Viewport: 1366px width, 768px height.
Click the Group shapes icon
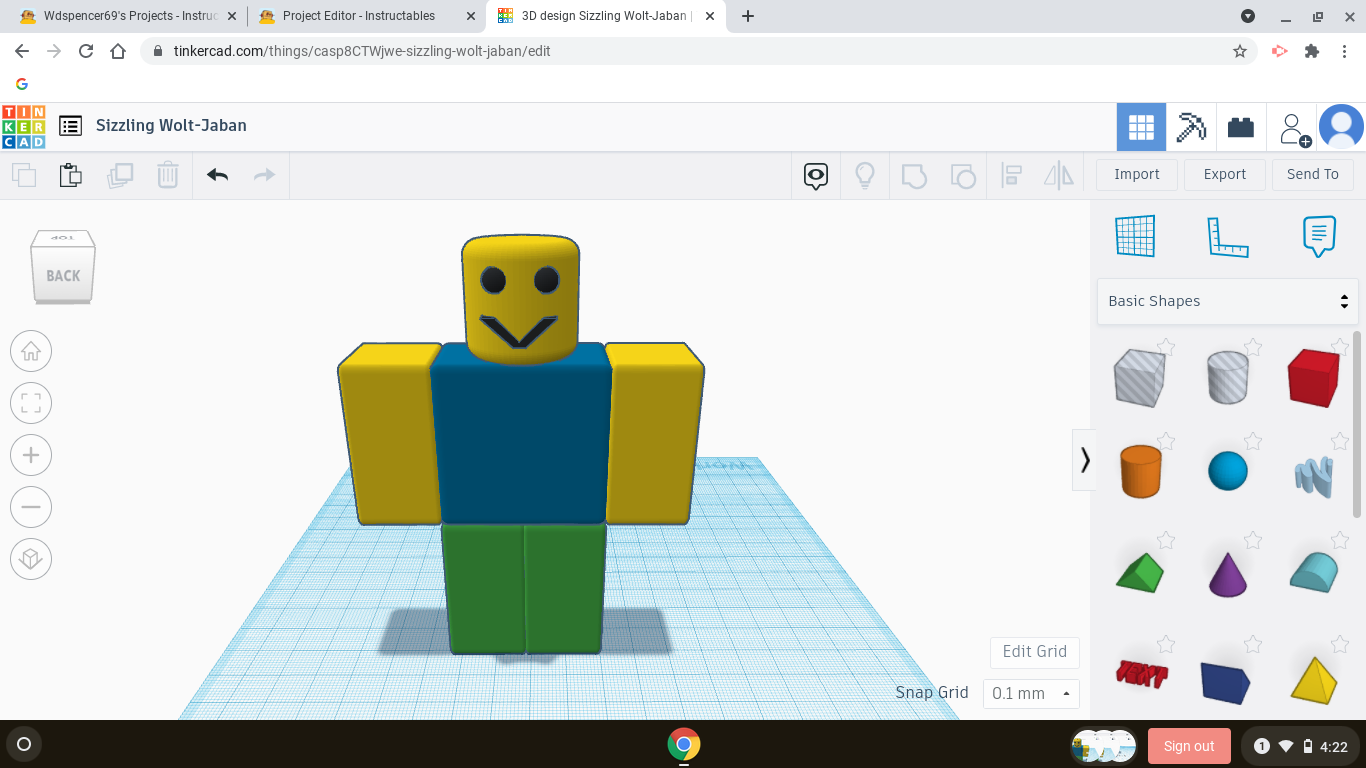(x=914, y=176)
